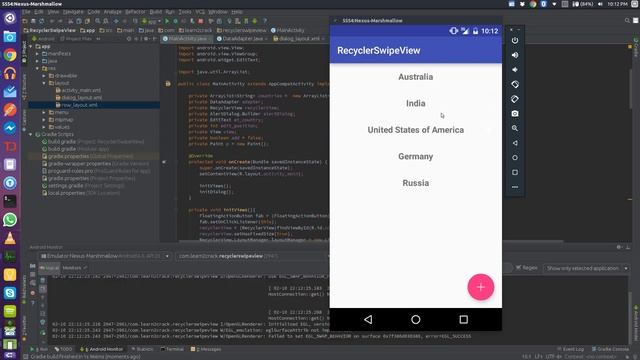The height and width of the screenshot is (360, 640).
Task: Select India in the country list
Action: pyautogui.click(x=416, y=103)
